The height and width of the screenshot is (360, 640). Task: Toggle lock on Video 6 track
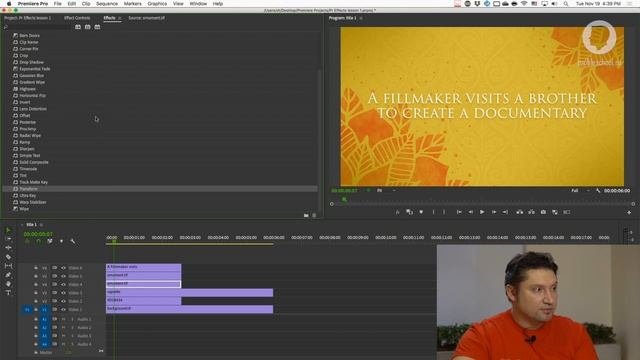pos(36,268)
